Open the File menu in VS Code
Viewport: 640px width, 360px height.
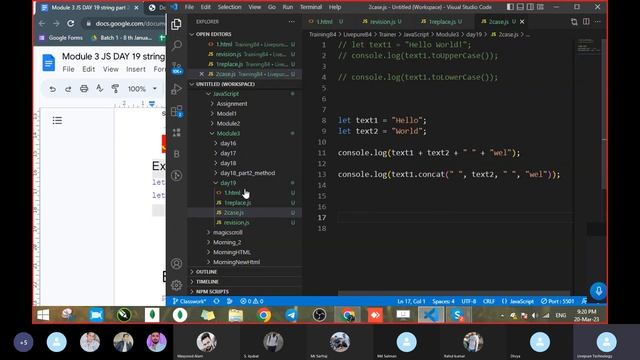point(189,7)
